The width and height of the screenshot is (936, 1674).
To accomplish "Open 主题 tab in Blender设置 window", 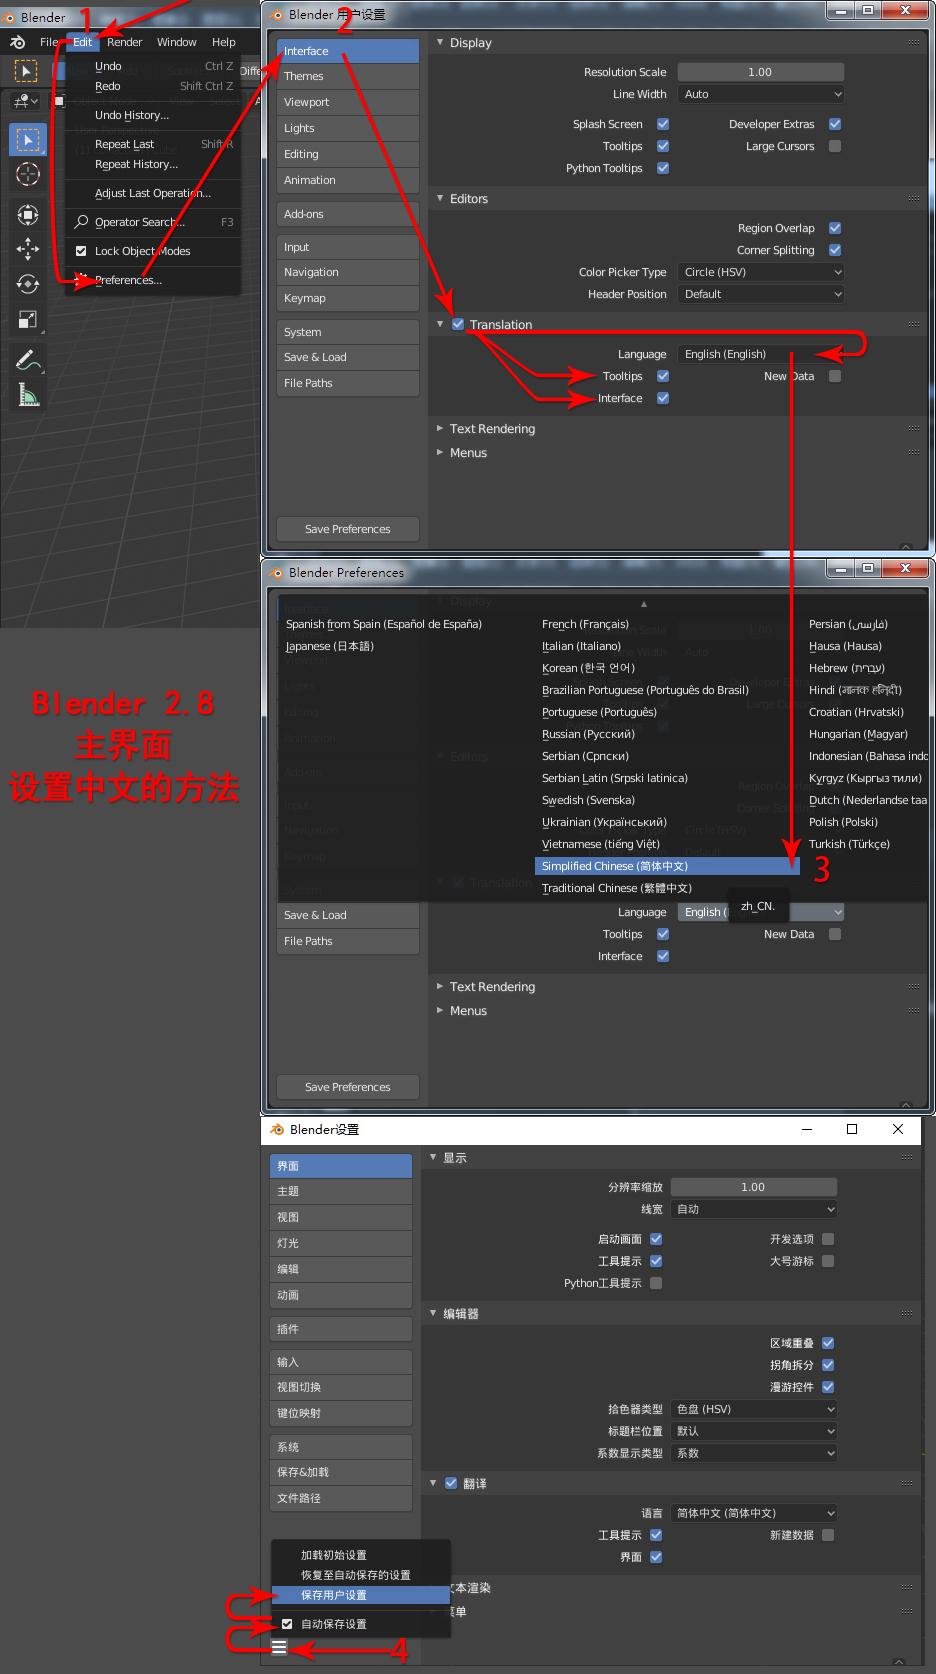I will (341, 1191).
